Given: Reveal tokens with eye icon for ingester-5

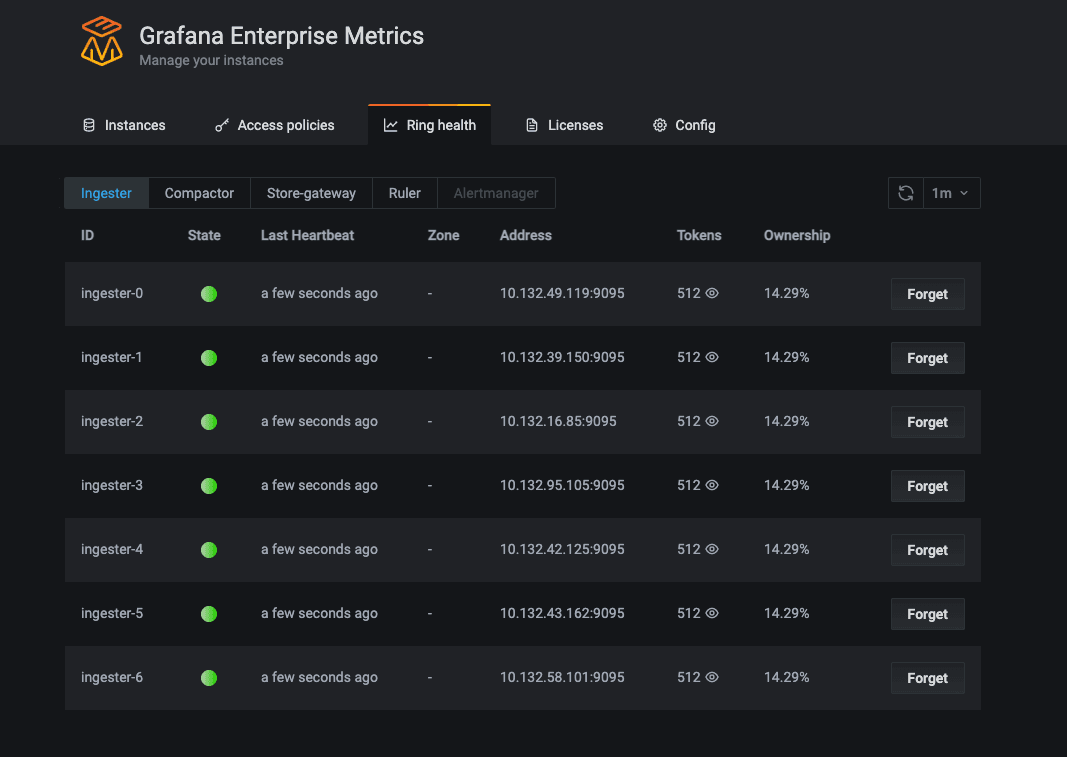Looking at the screenshot, I should pyautogui.click(x=712, y=614).
